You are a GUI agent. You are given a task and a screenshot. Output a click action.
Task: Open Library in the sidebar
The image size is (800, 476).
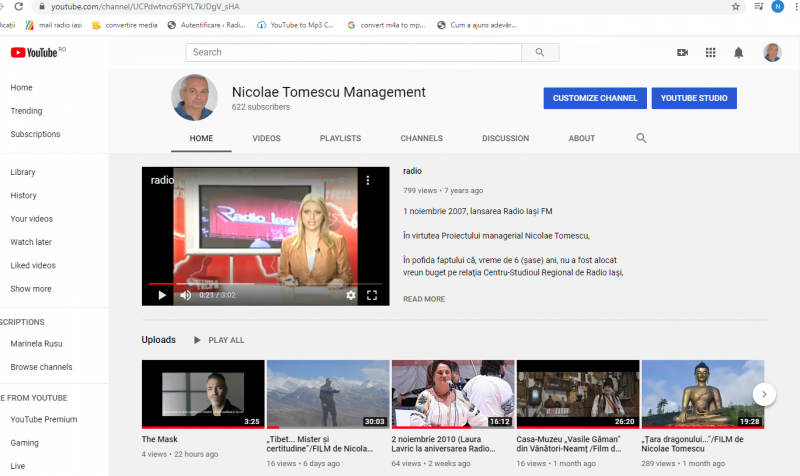(x=23, y=172)
